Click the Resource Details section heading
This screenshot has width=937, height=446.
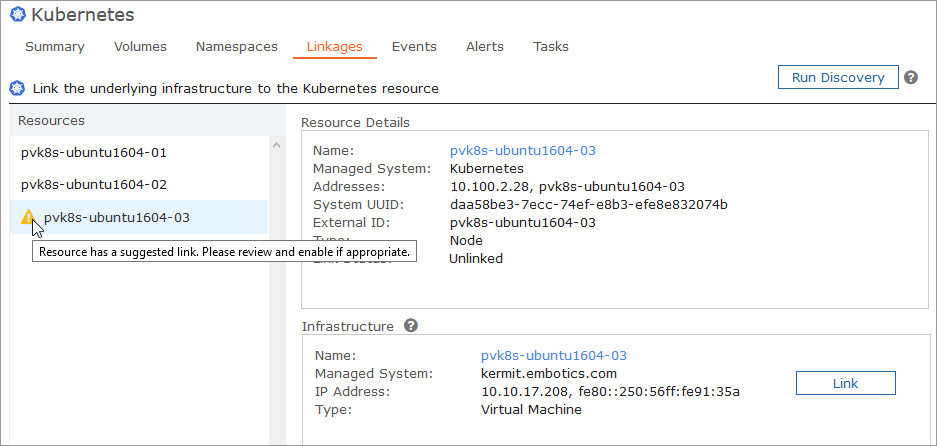click(x=356, y=123)
